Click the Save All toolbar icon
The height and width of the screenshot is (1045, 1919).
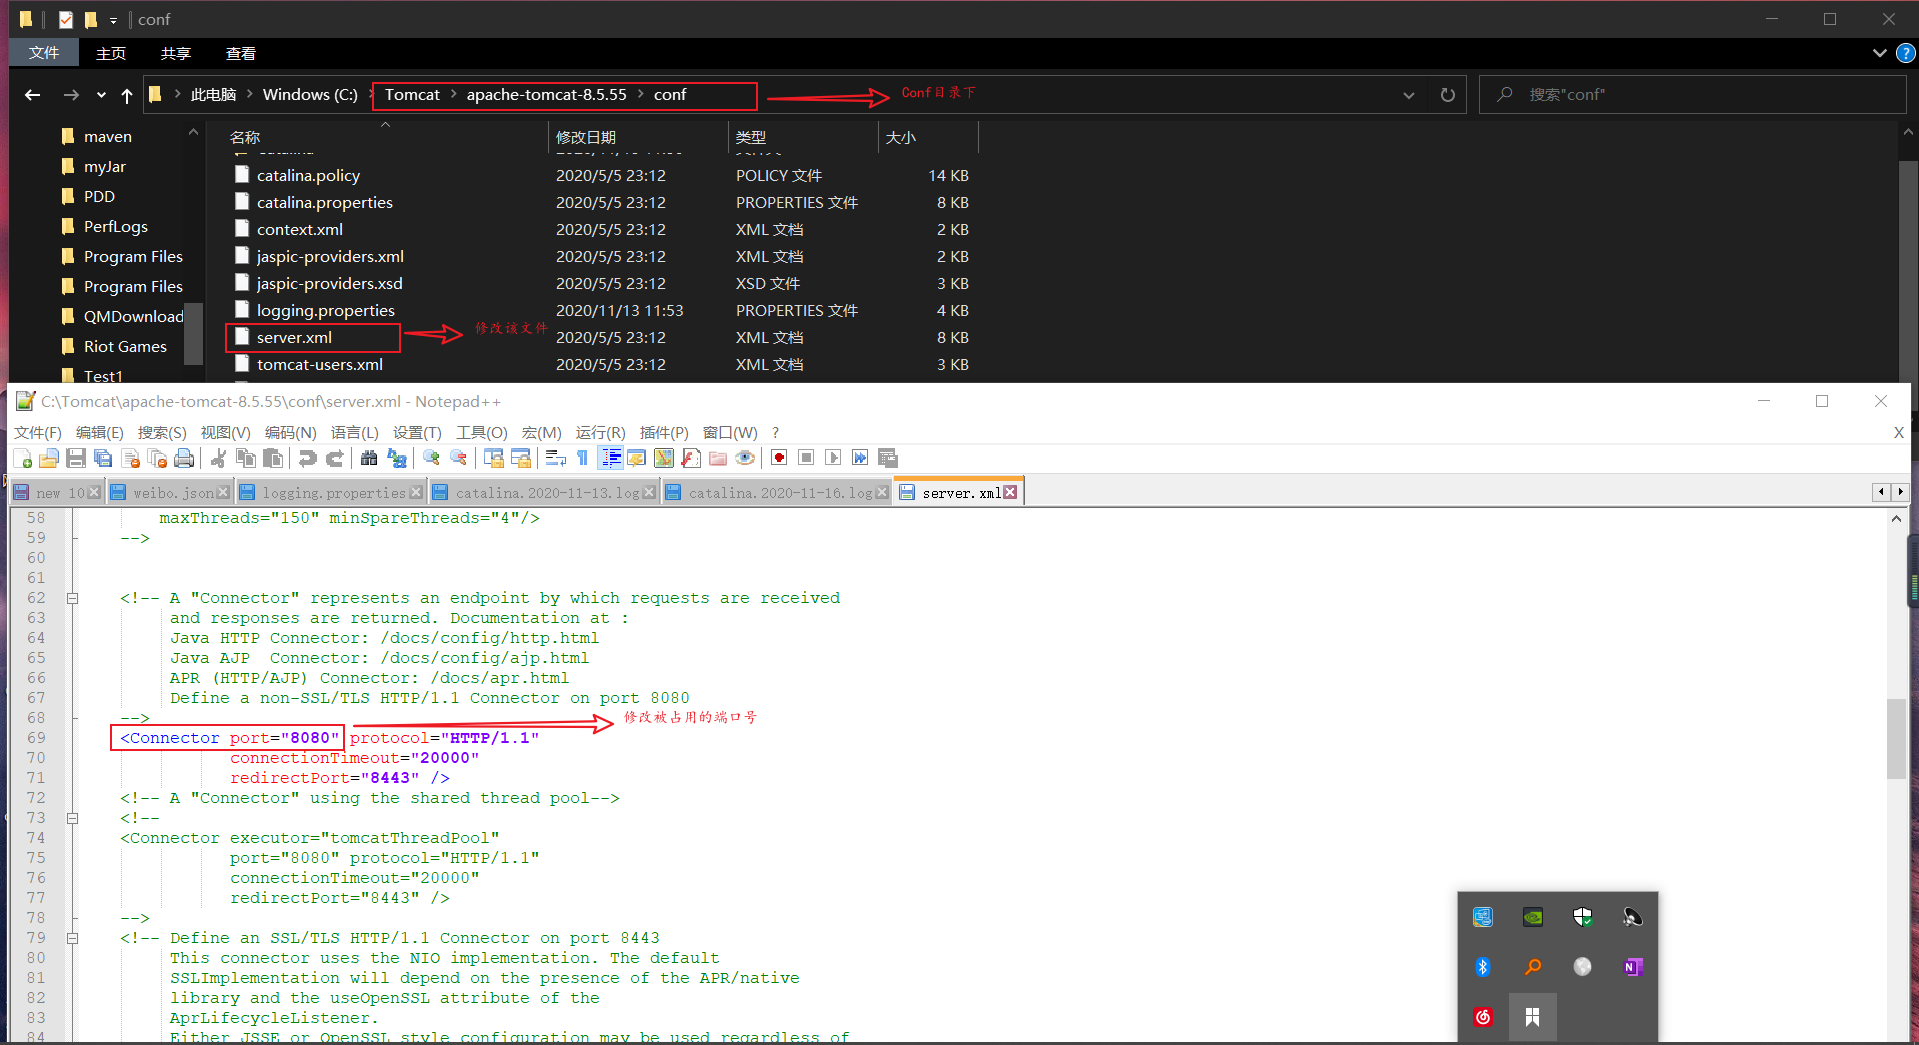click(x=103, y=458)
